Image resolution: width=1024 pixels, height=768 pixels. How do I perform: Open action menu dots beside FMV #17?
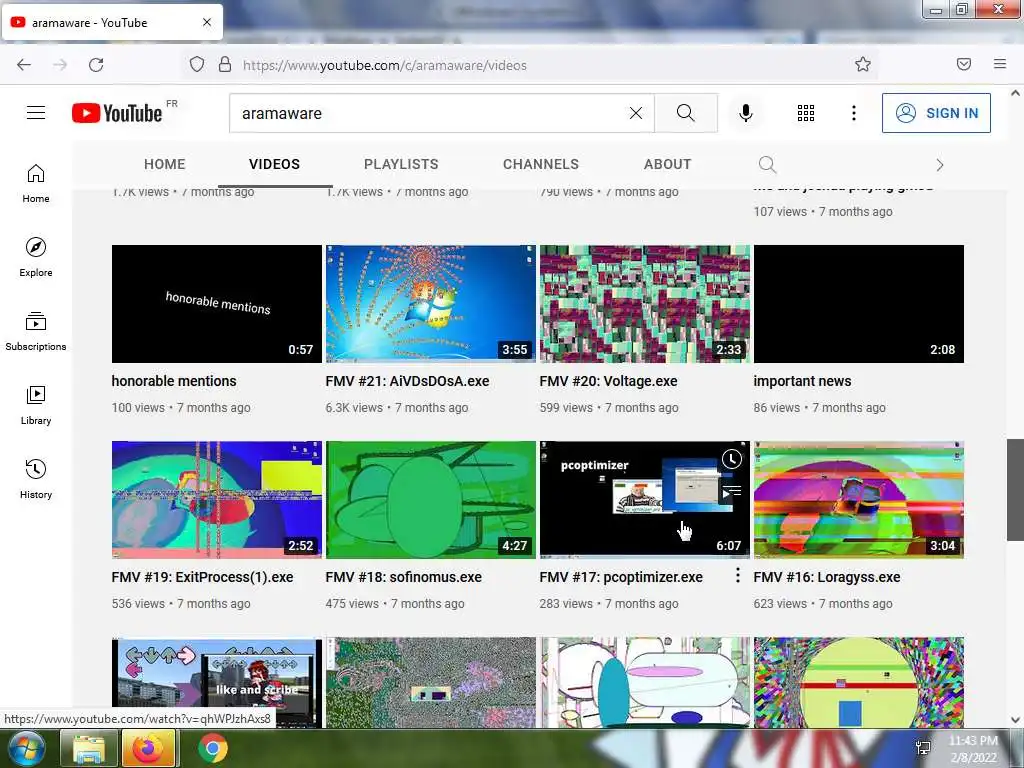click(x=737, y=575)
